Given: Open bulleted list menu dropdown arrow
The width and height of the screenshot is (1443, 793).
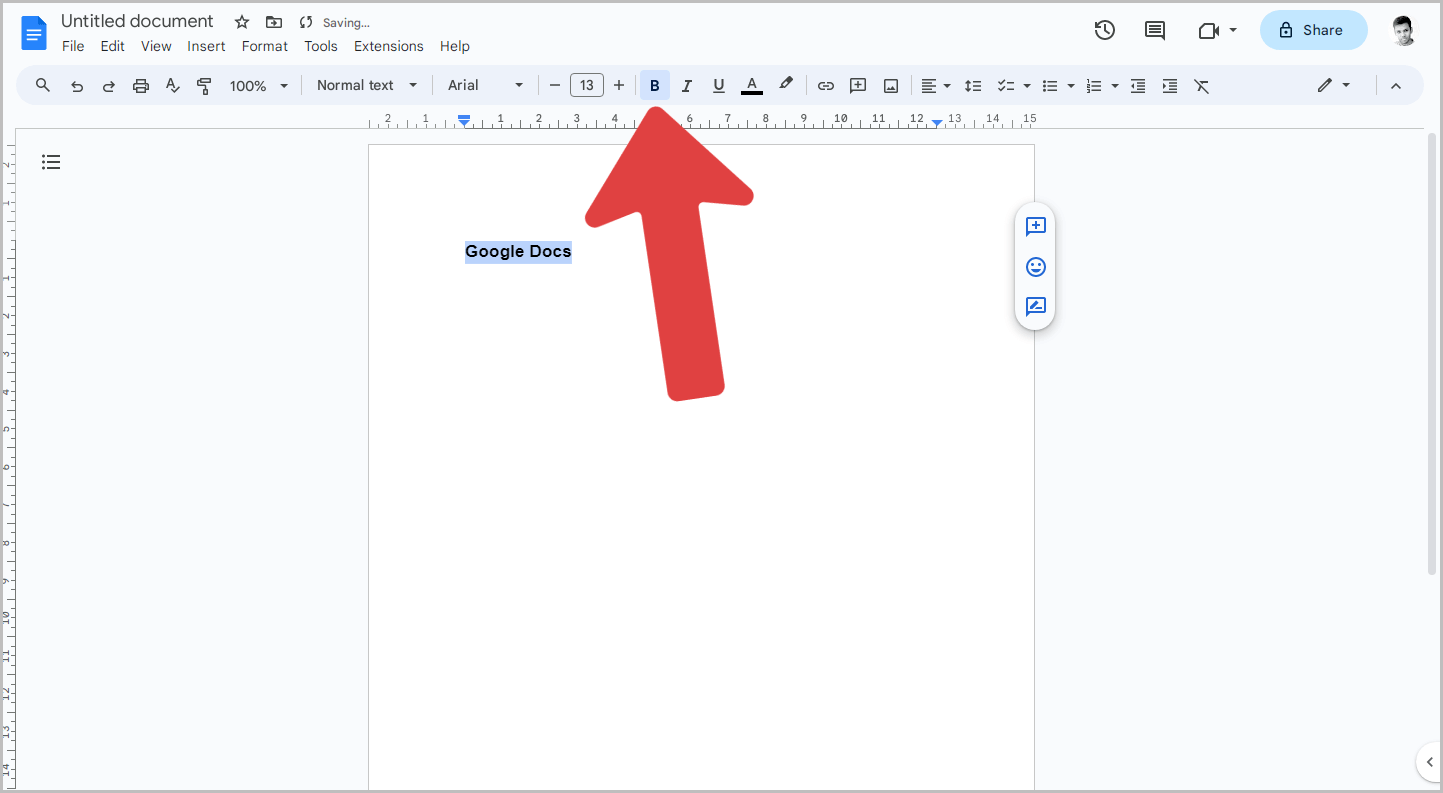Looking at the screenshot, I should 1071,86.
